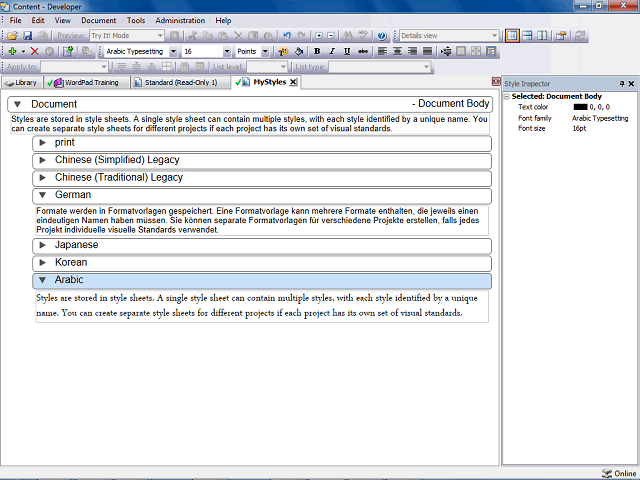The width and height of the screenshot is (640, 480).
Task: Expand the Korean section
Action: click(x=42, y=262)
